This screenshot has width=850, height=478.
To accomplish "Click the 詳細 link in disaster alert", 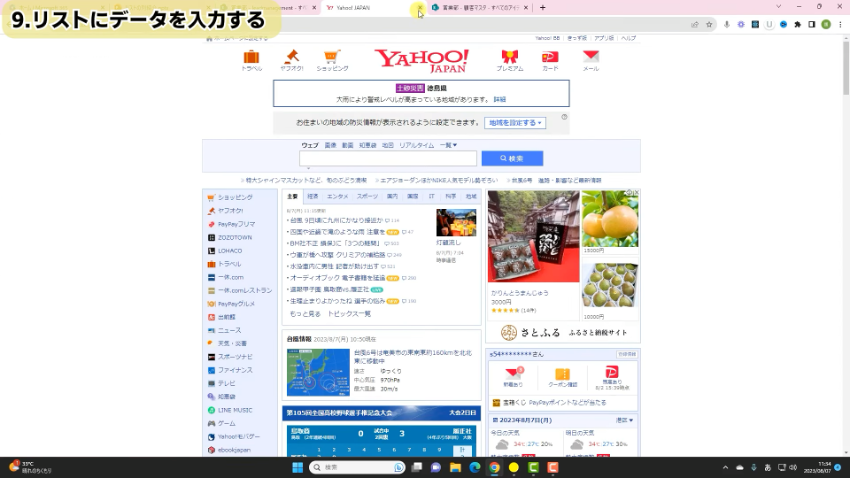I will 500,99.
